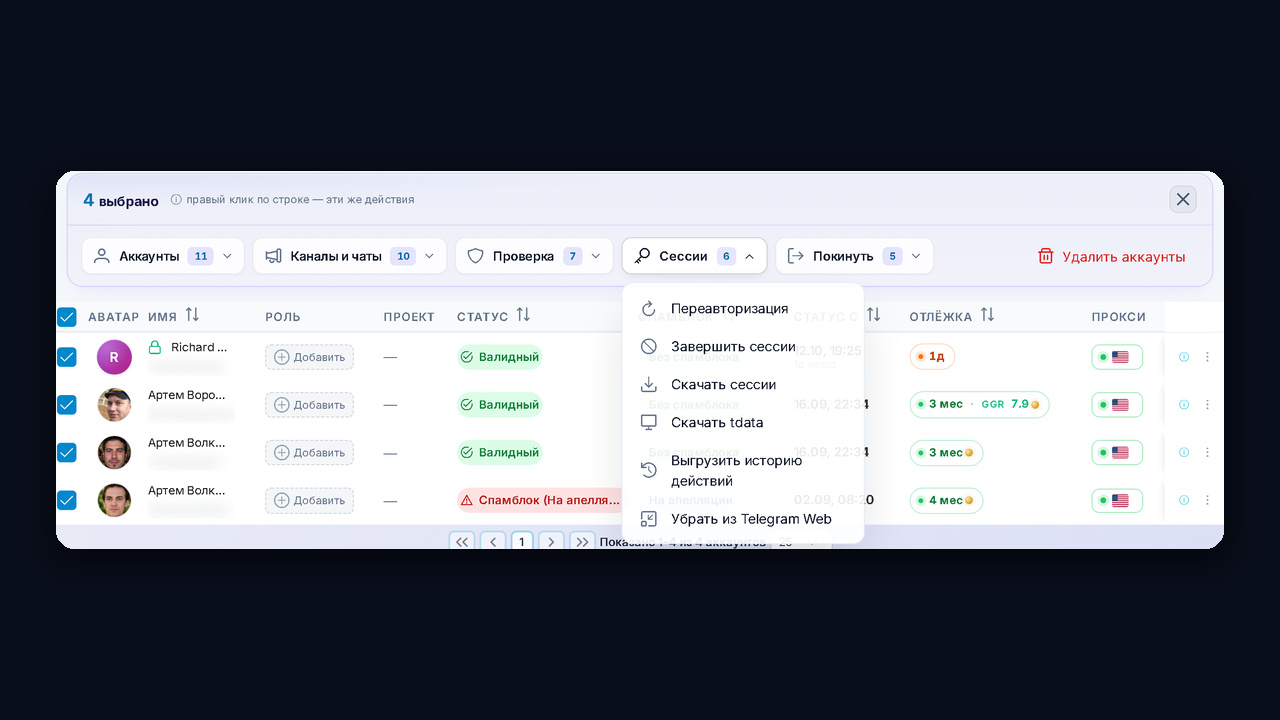1280x720 pixels.
Task: Open the three-dot menu in the Спамблок row
Action: (1207, 500)
